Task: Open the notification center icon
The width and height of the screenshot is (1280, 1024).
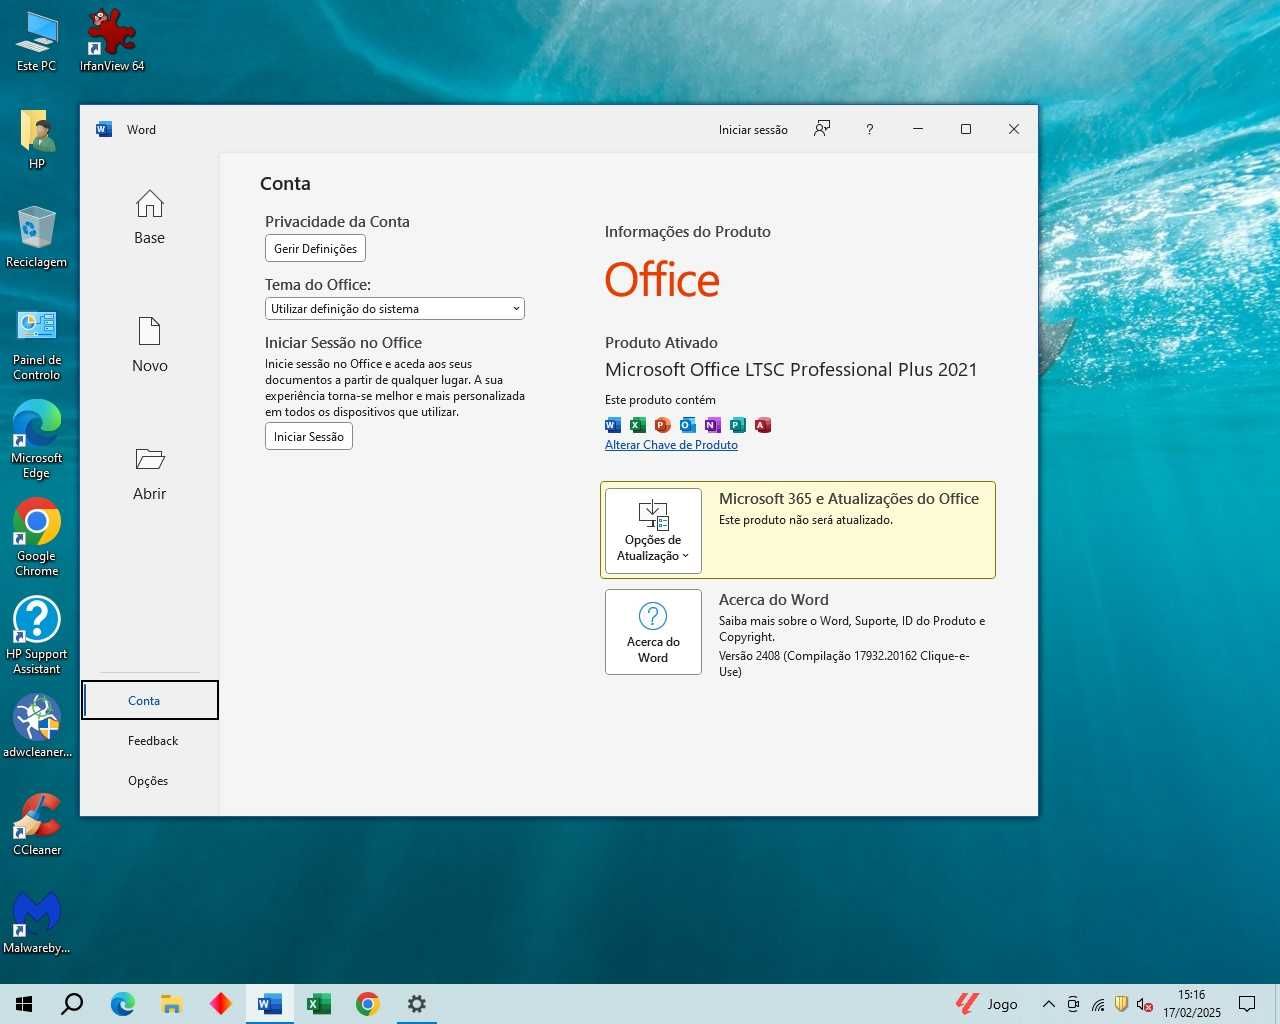Action: click(x=1247, y=1004)
